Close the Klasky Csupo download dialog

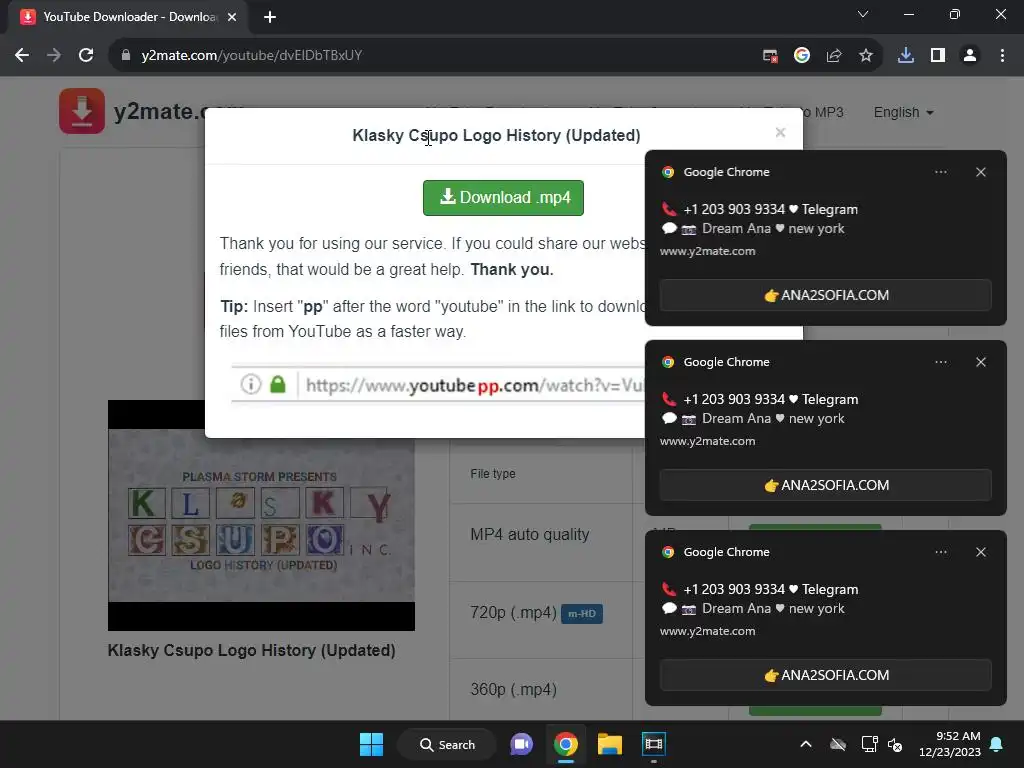click(780, 133)
